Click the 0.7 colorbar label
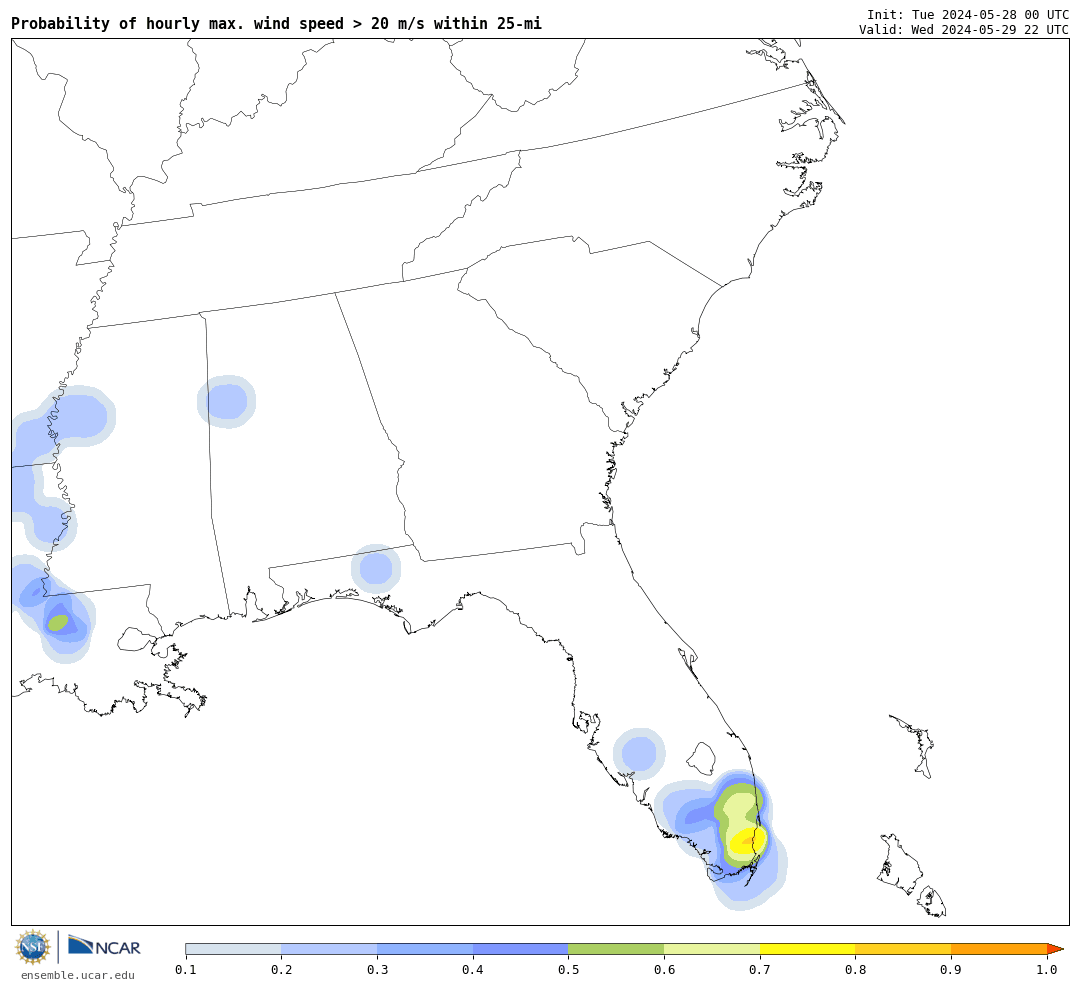The width and height of the screenshot is (1080, 988). click(760, 970)
